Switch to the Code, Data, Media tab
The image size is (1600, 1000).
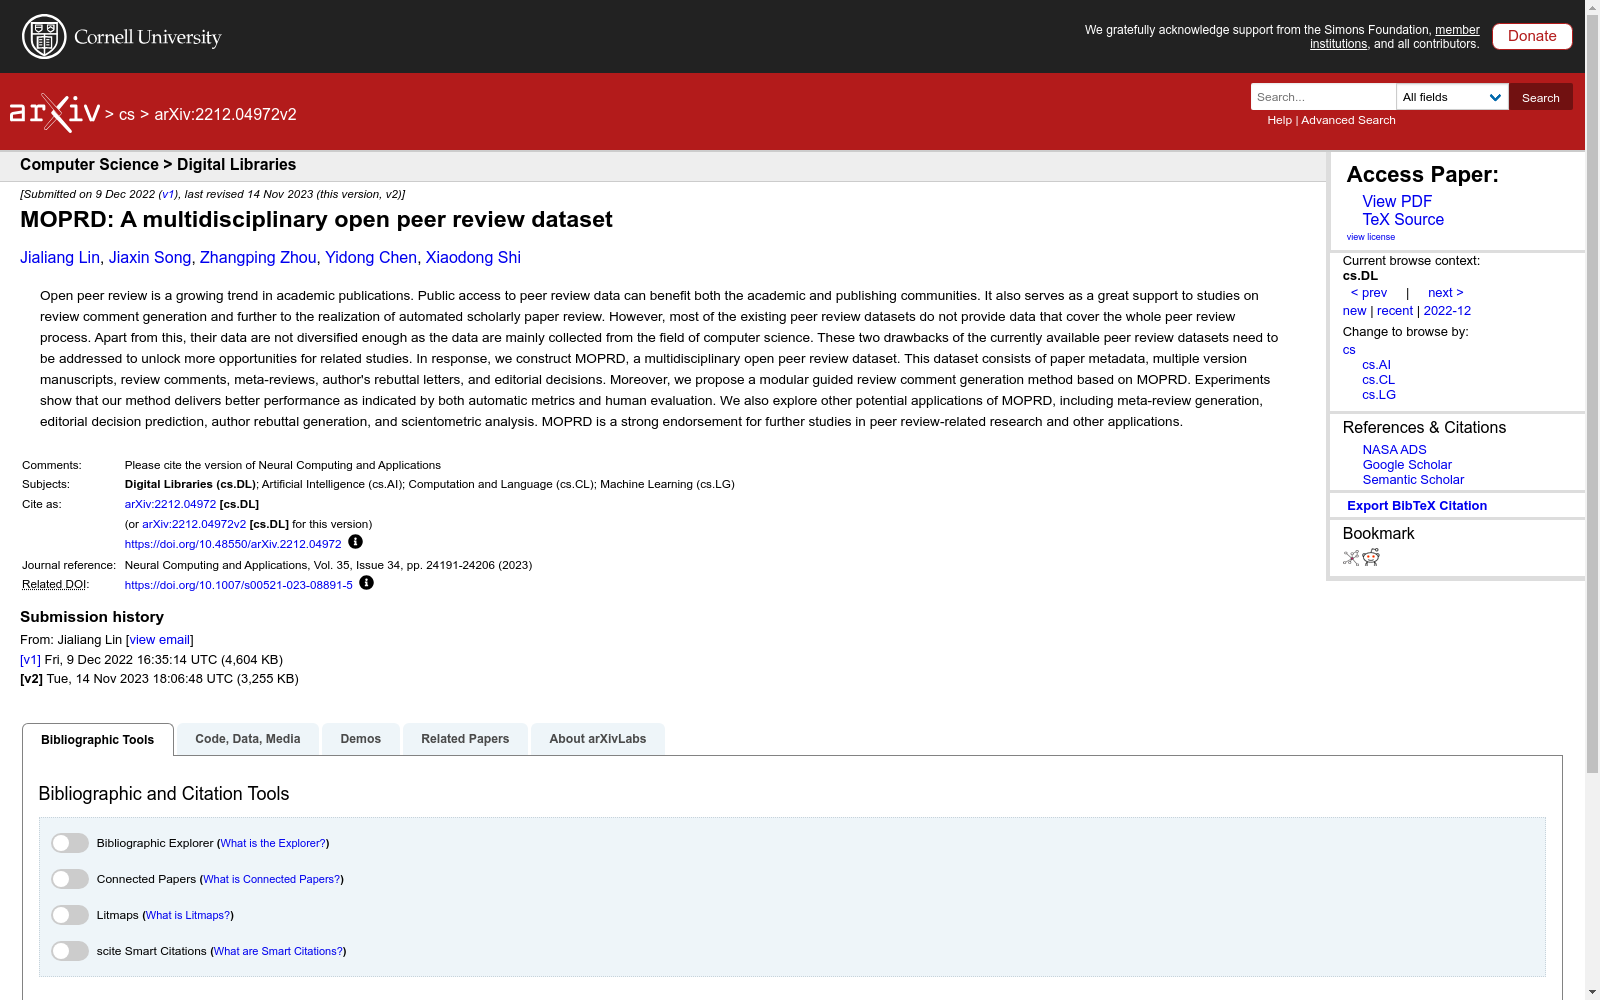248,739
